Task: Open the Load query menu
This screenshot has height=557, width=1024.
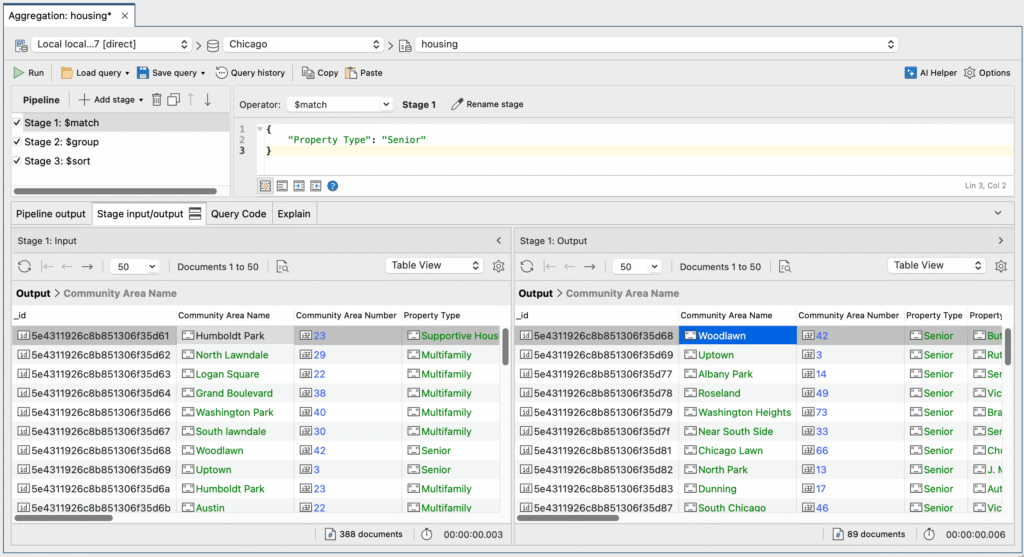Action: (95, 73)
